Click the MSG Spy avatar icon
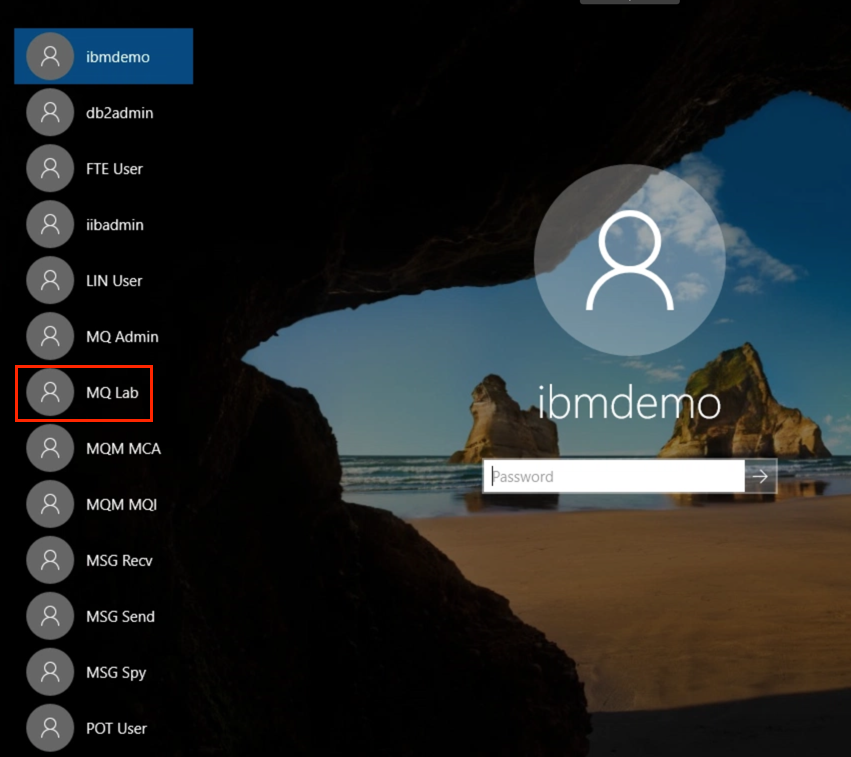851x757 pixels. pos(50,671)
